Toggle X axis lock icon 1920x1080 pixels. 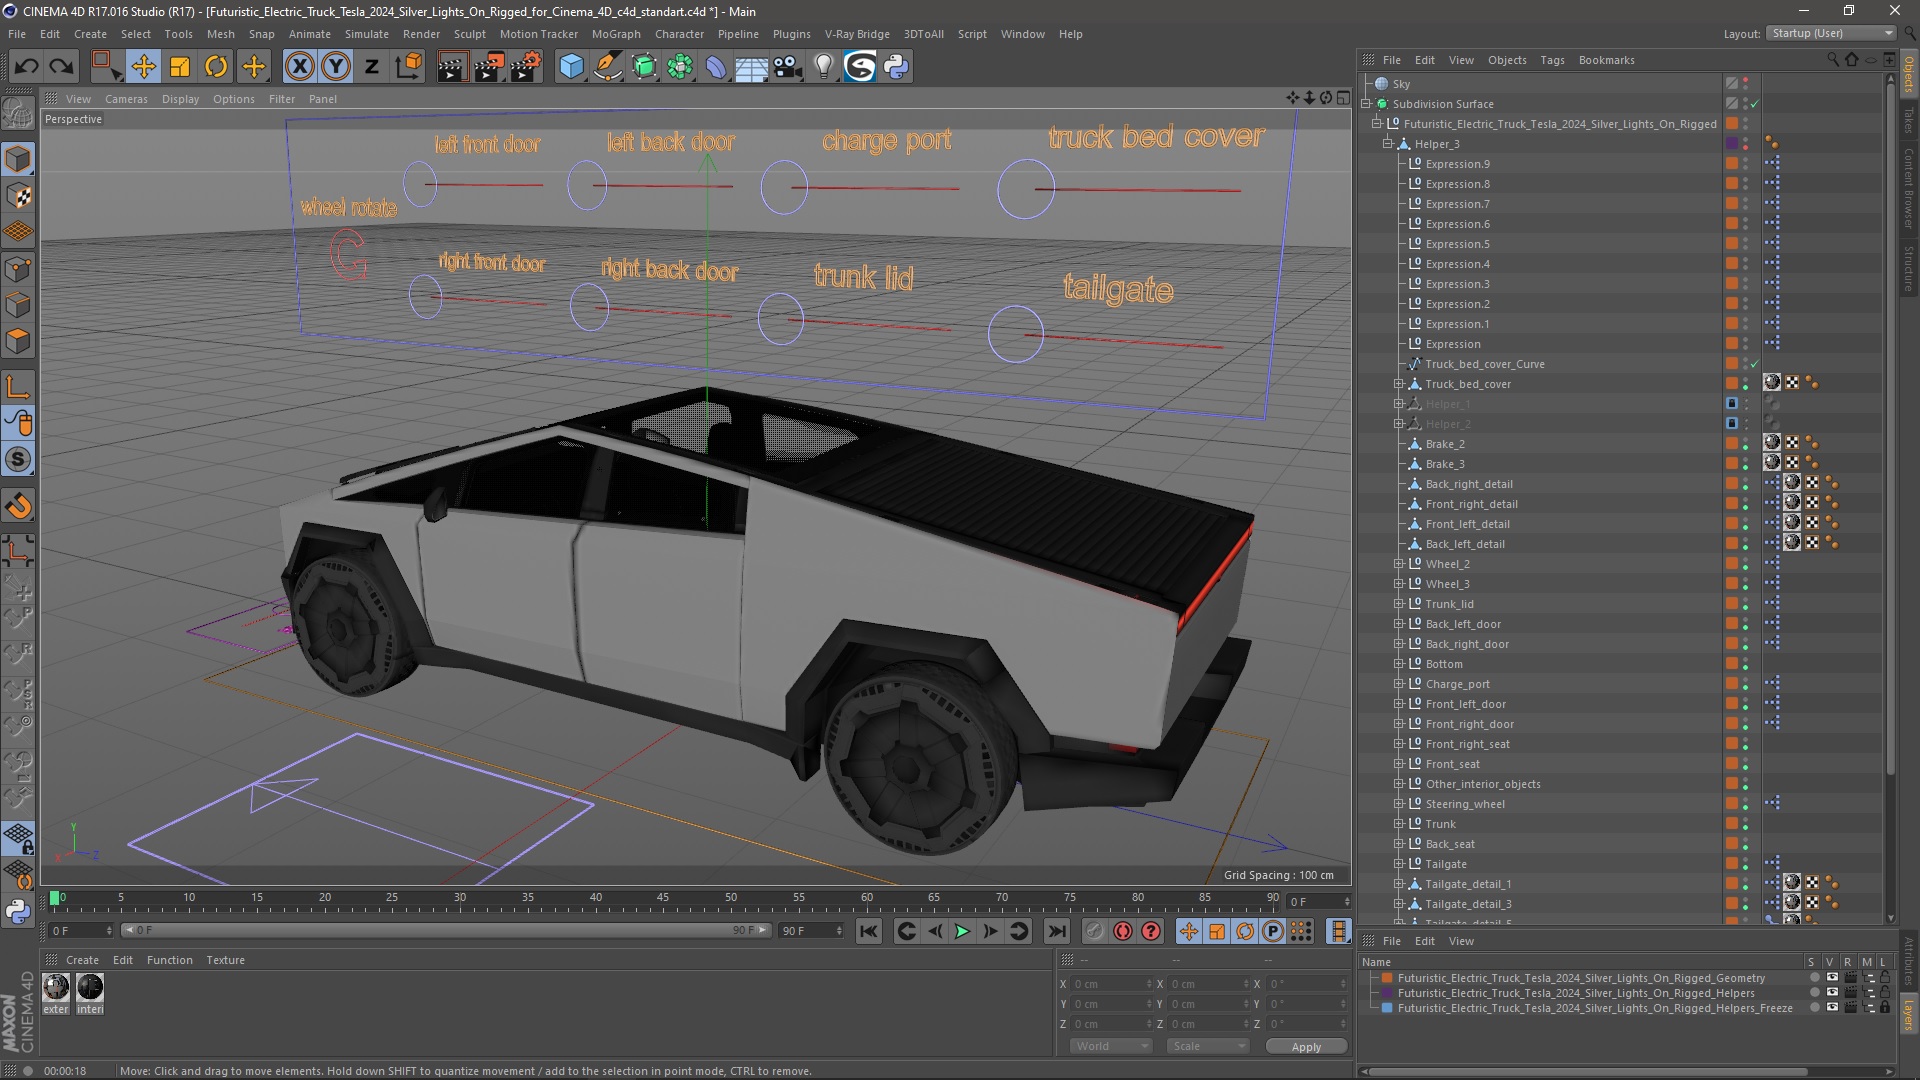(x=299, y=67)
